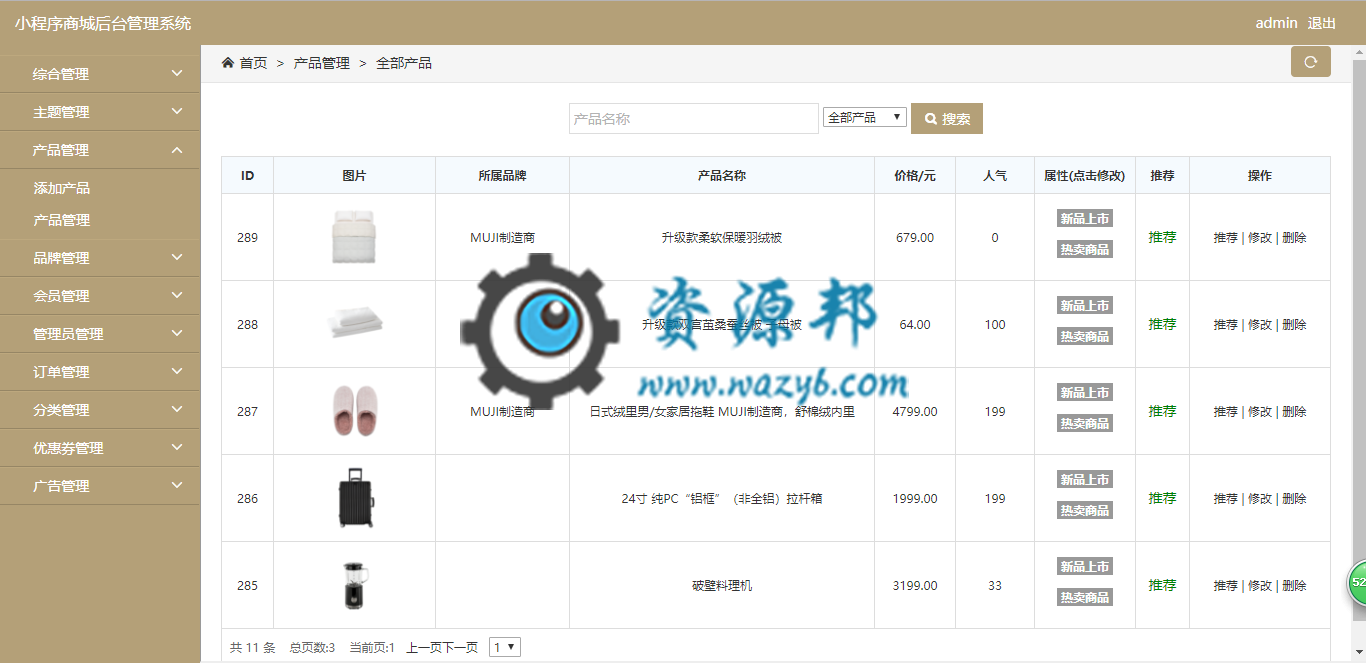Click the 价格/元 column header
The width and height of the screenshot is (1366, 663).
[915, 176]
